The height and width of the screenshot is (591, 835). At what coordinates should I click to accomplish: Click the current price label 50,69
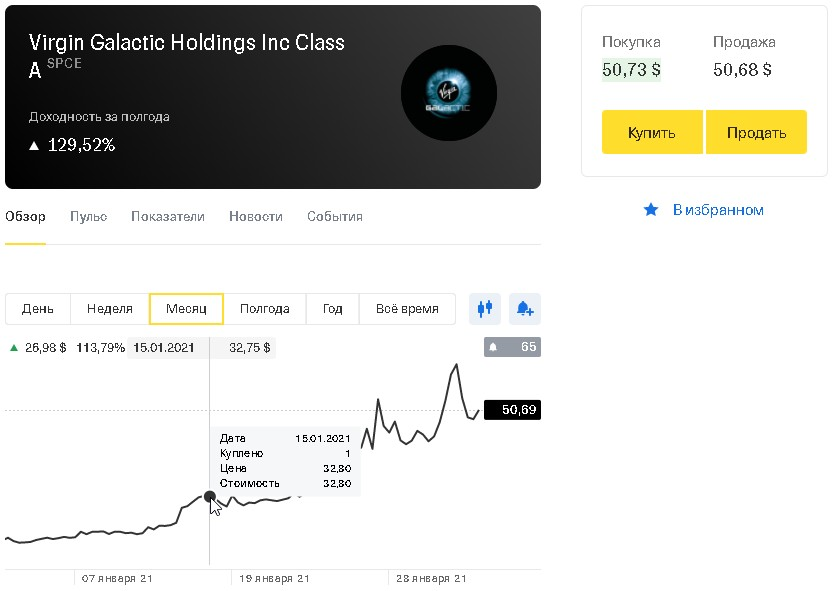point(512,409)
